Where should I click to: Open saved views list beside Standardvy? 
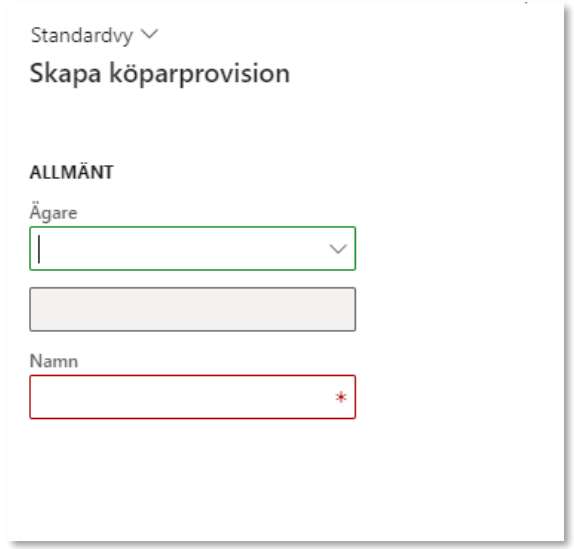[149, 34]
